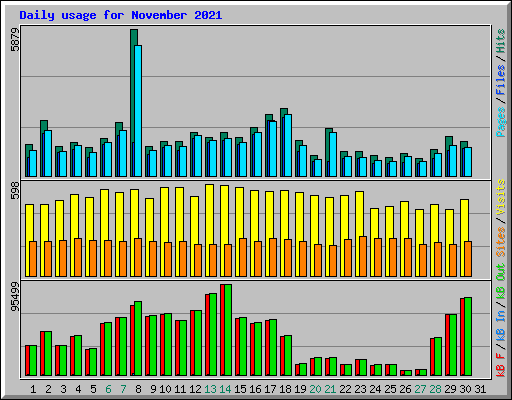512x400 pixels.
Task: Click x-axis day label "26"
Action: [x=405, y=389]
